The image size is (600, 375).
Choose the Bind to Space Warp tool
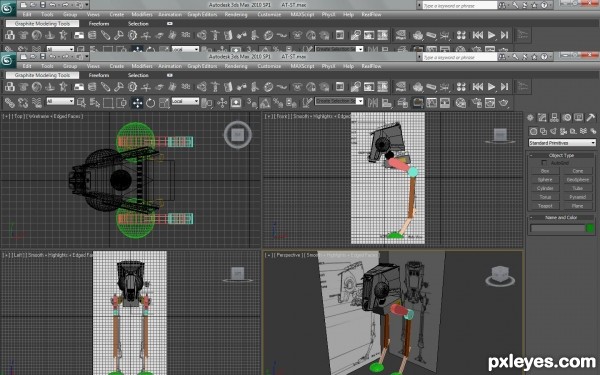click(x=36, y=103)
